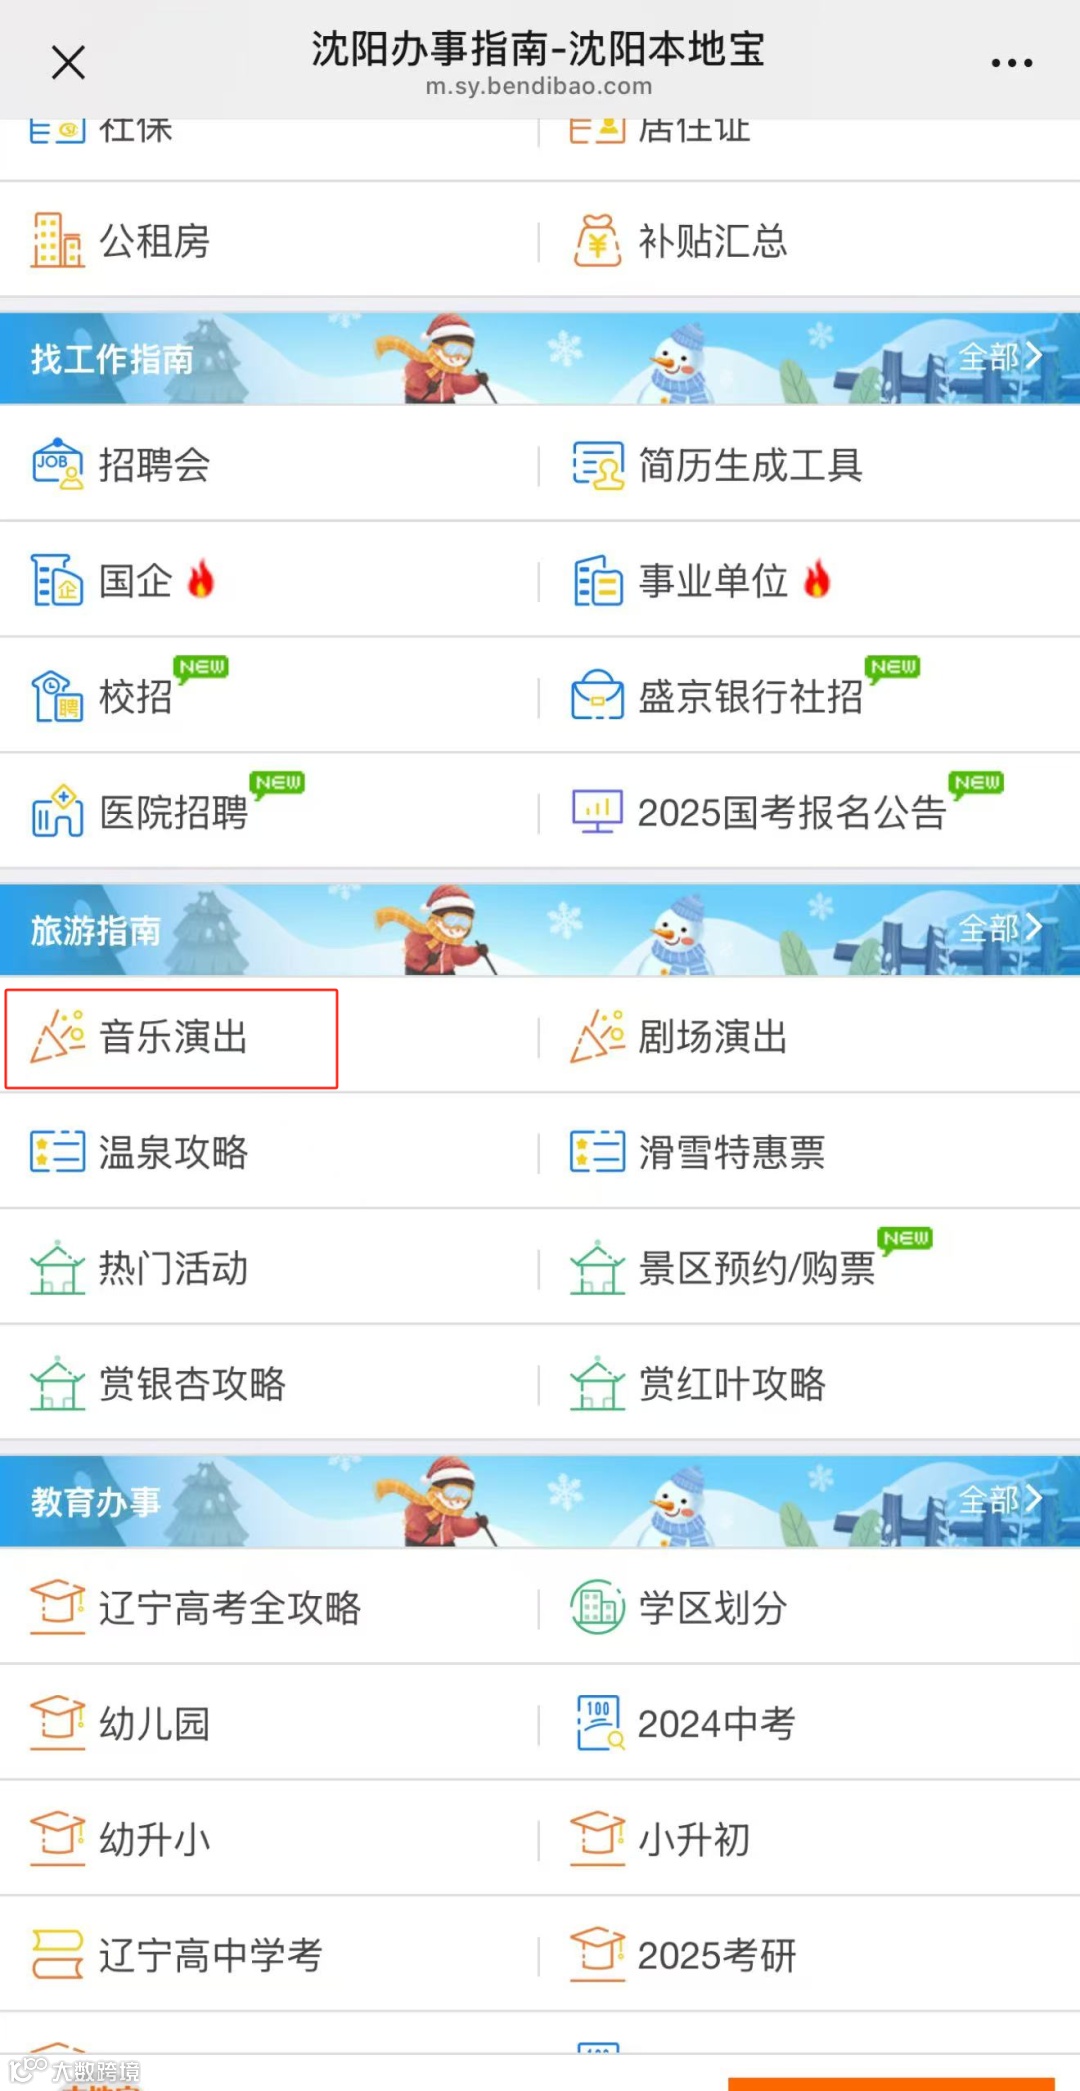Tap the 2025国考报名公告 monitor icon

tap(597, 811)
